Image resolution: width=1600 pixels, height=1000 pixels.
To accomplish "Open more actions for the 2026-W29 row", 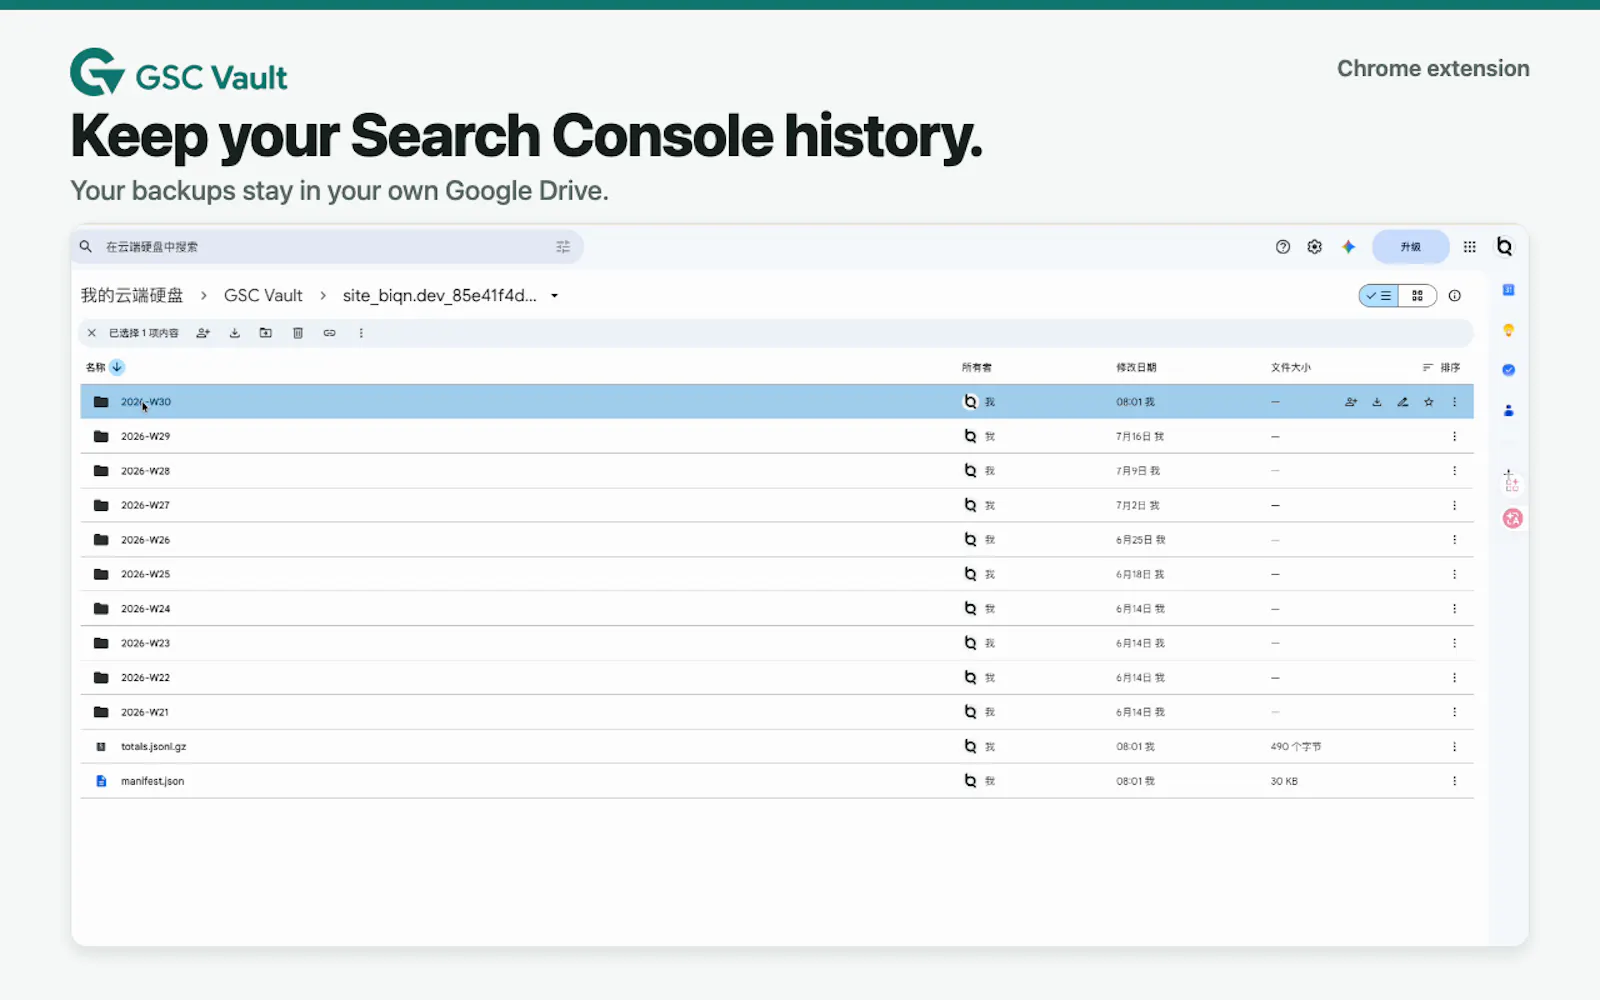I will (1455, 436).
